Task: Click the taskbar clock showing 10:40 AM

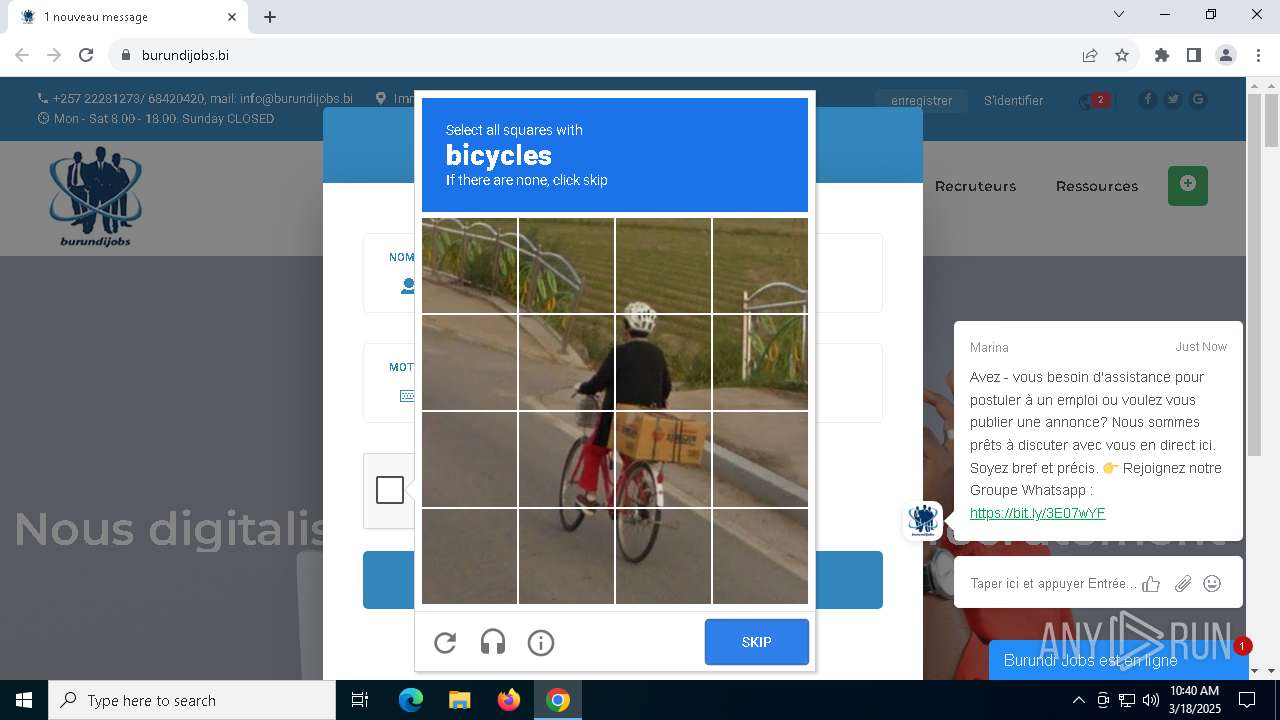Action: pyautogui.click(x=1195, y=700)
